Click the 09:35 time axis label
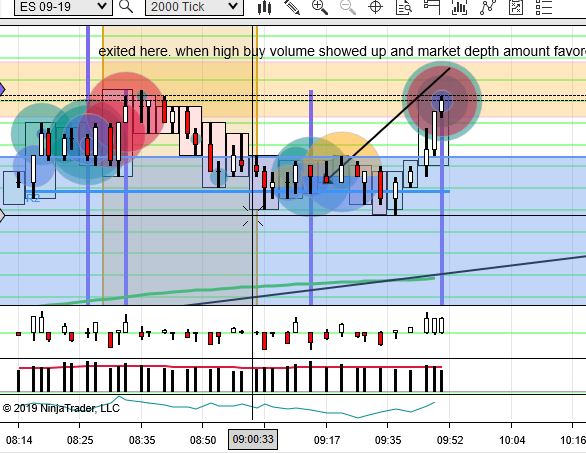The width and height of the screenshot is (586, 453). click(388, 440)
